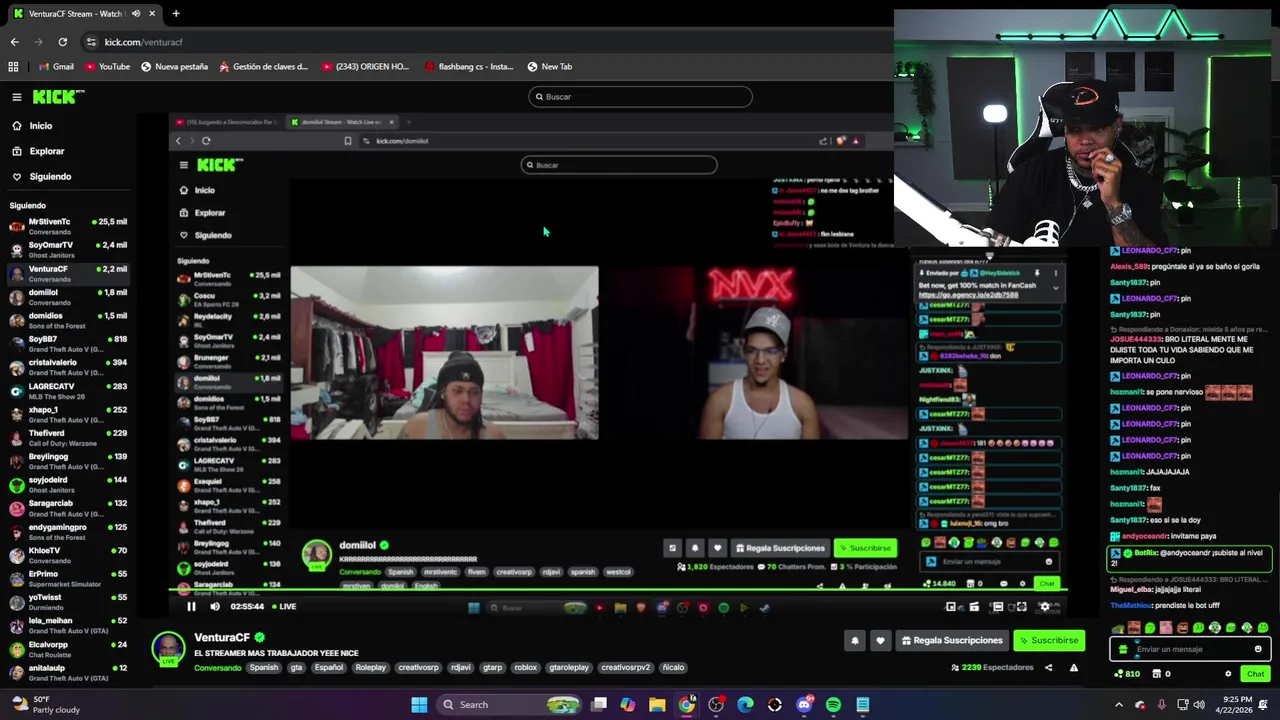Select the gtaroleplay stream tag

[x=569, y=668]
